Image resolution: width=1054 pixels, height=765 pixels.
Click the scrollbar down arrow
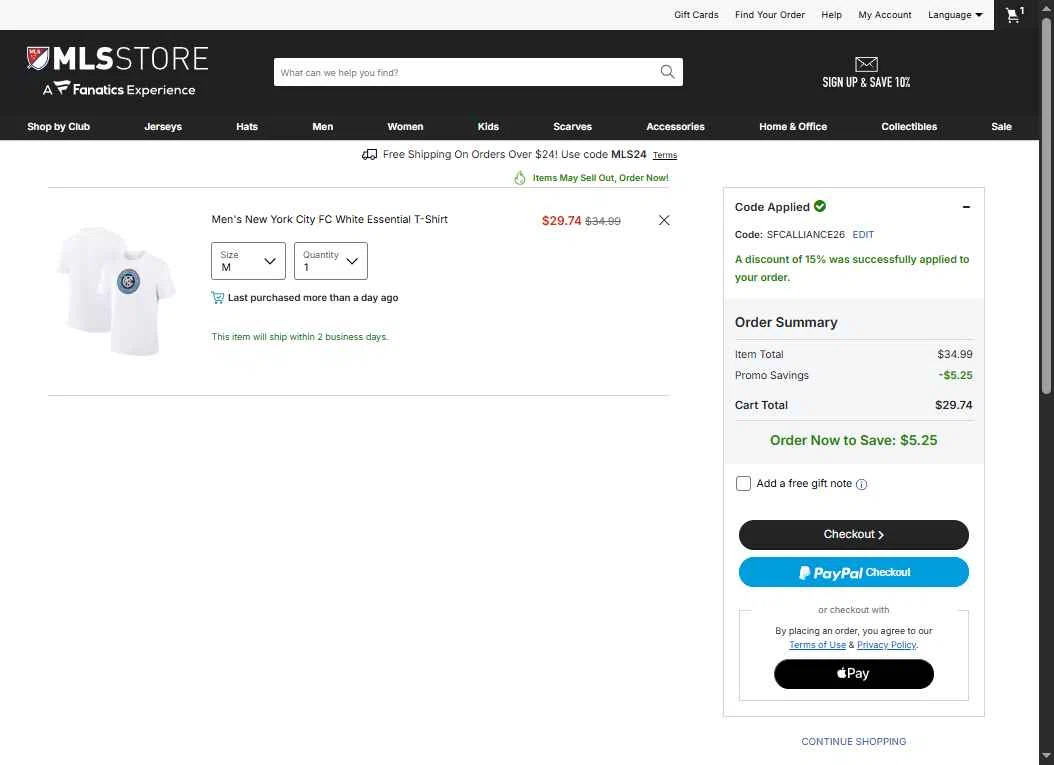[1046, 757]
